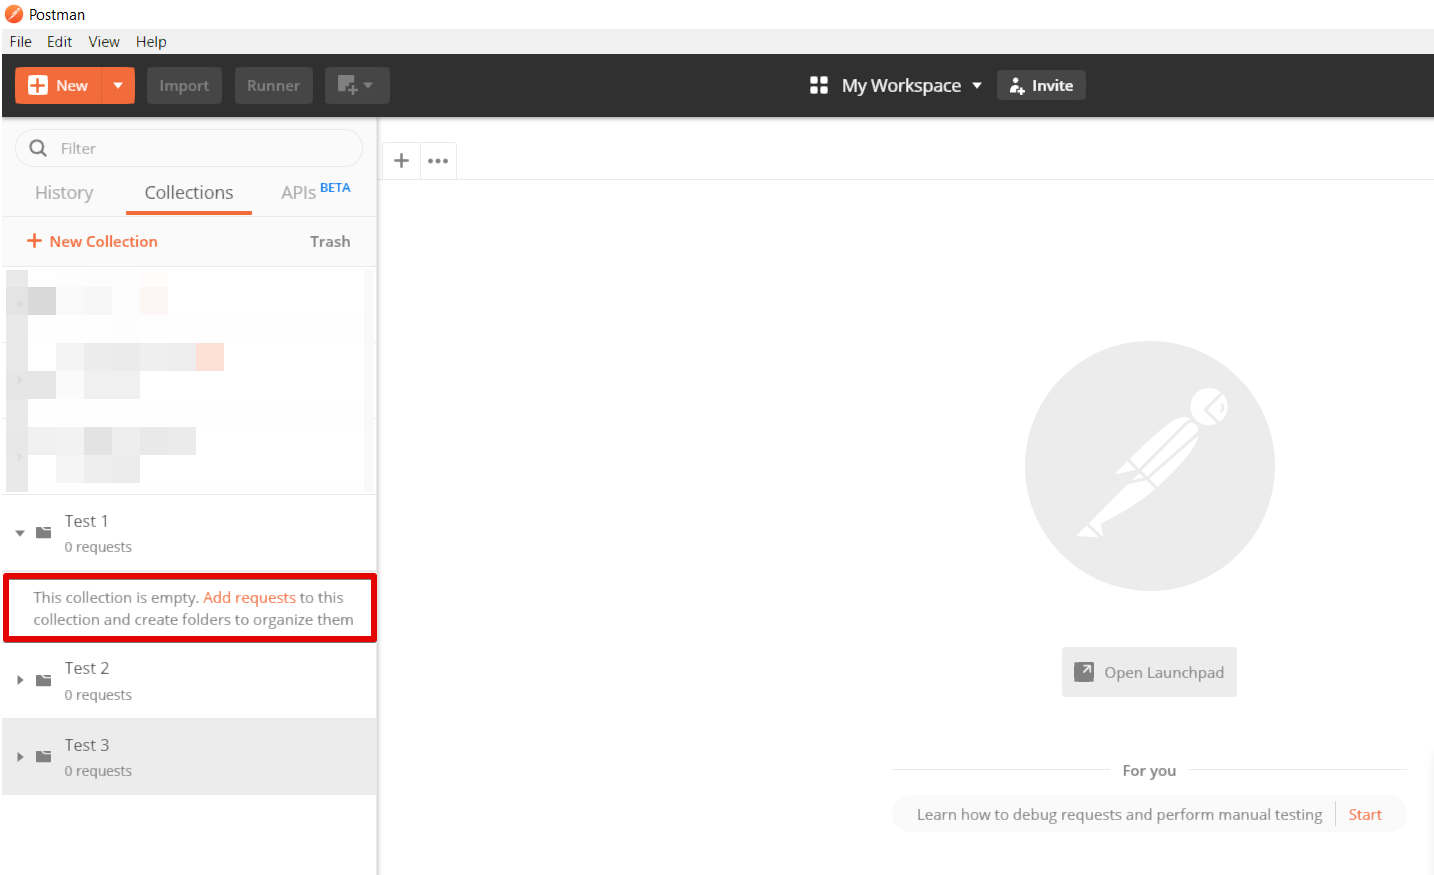This screenshot has width=1434, height=875.
Task: Start the debug requests lesson
Action: pyautogui.click(x=1365, y=814)
